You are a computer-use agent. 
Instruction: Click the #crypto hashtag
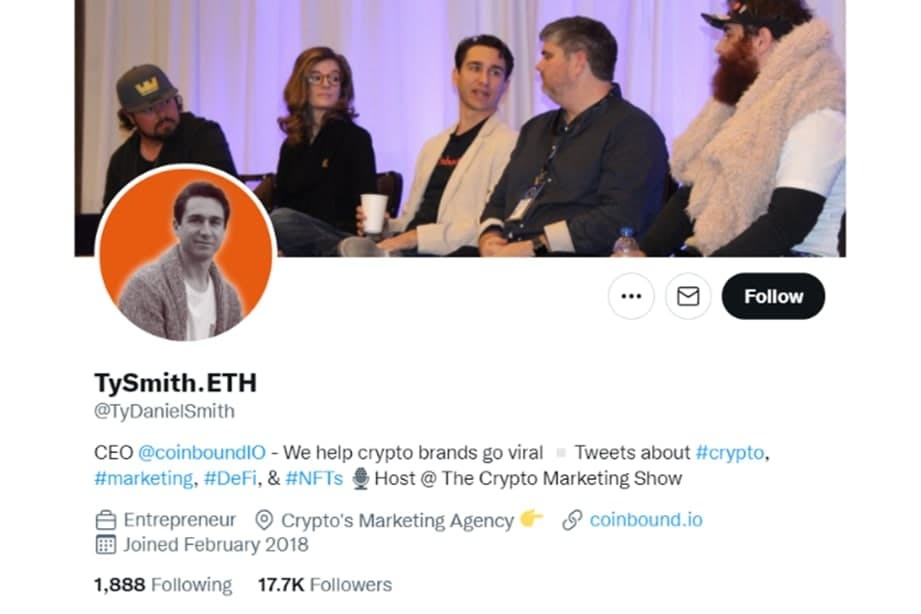pyautogui.click(x=731, y=452)
